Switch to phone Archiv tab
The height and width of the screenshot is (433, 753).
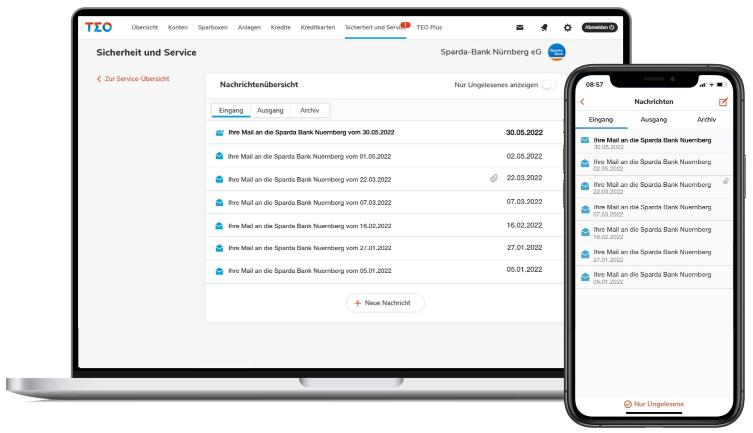coord(706,120)
